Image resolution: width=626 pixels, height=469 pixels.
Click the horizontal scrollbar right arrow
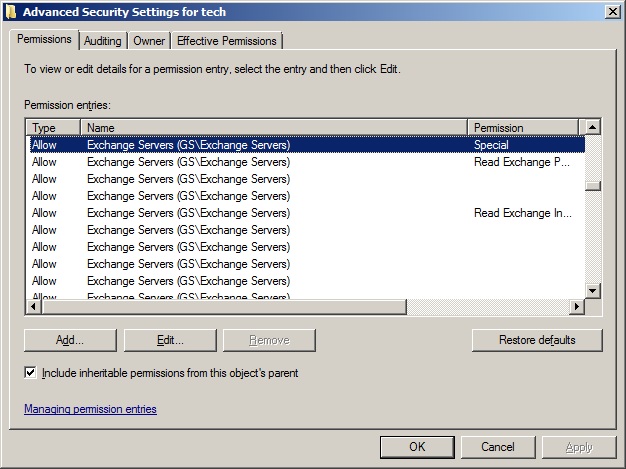[577, 307]
